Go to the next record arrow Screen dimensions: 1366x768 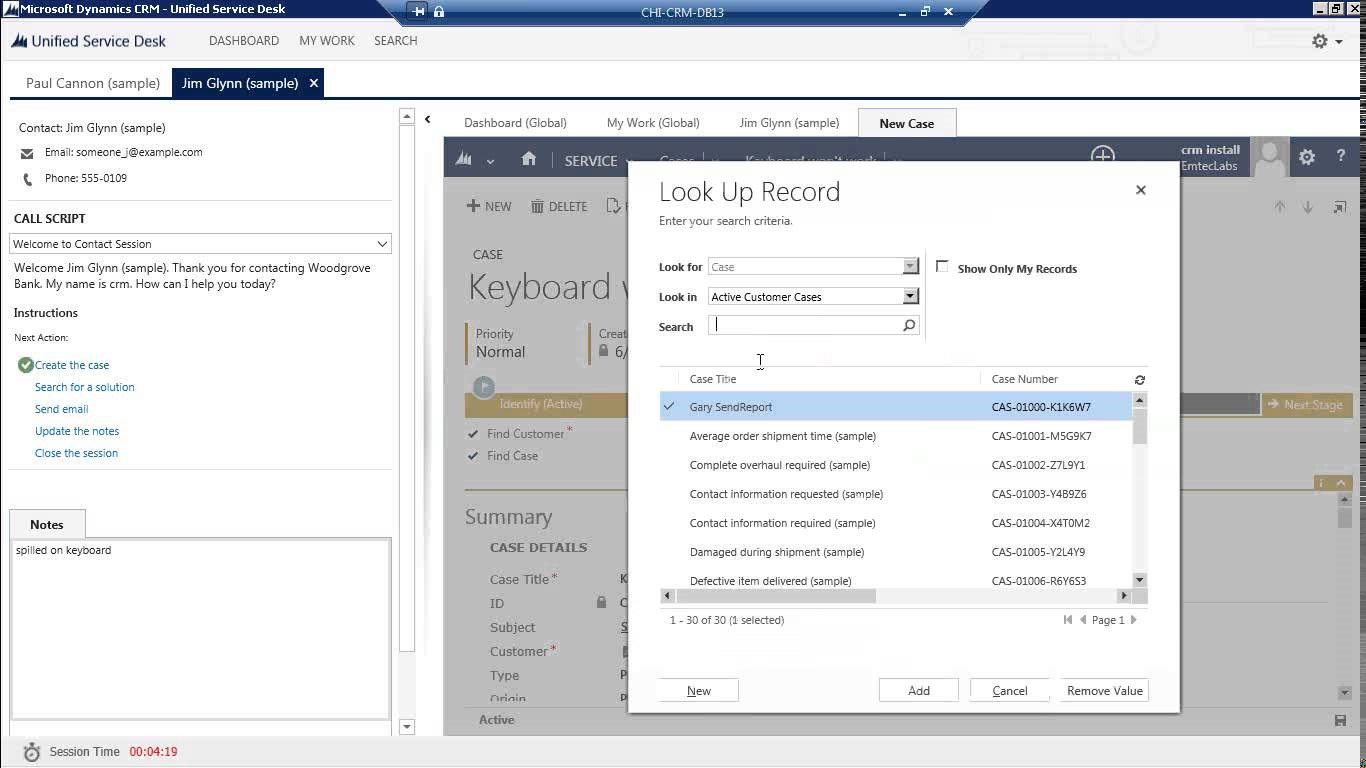click(x=1307, y=207)
